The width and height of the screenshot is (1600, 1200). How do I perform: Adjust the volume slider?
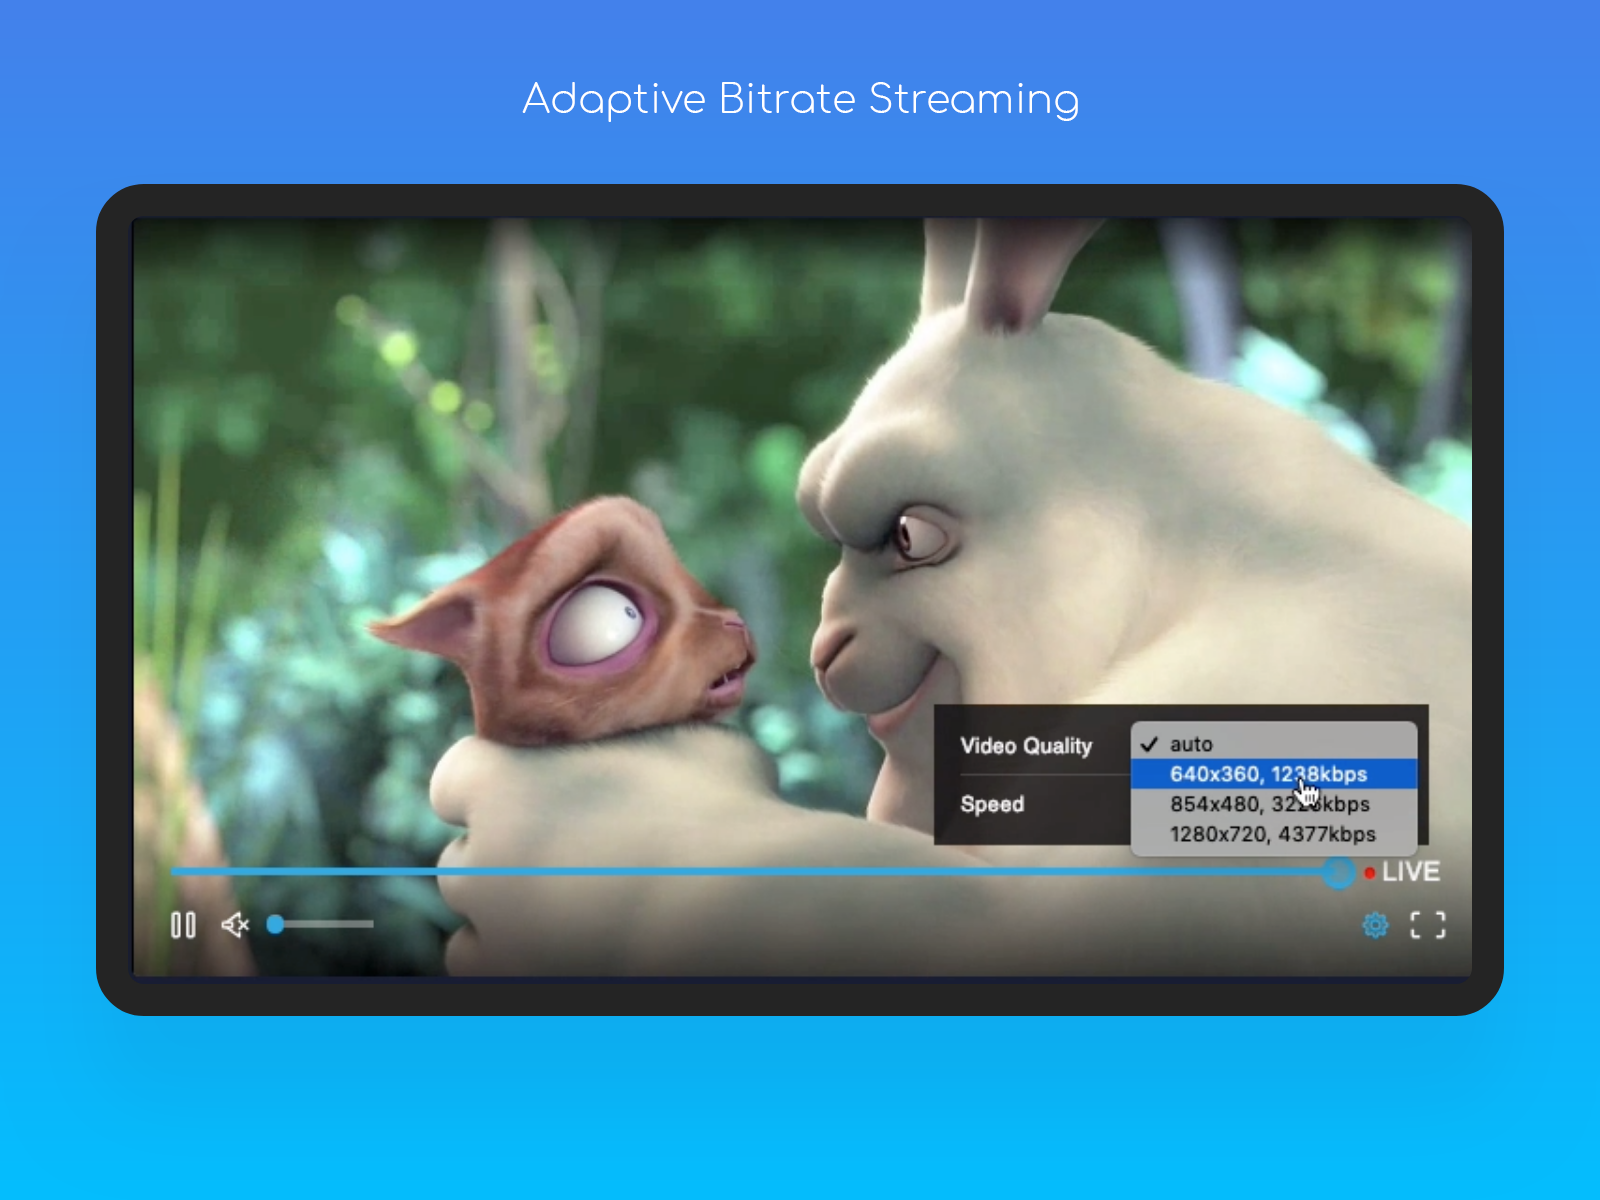click(320, 924)
